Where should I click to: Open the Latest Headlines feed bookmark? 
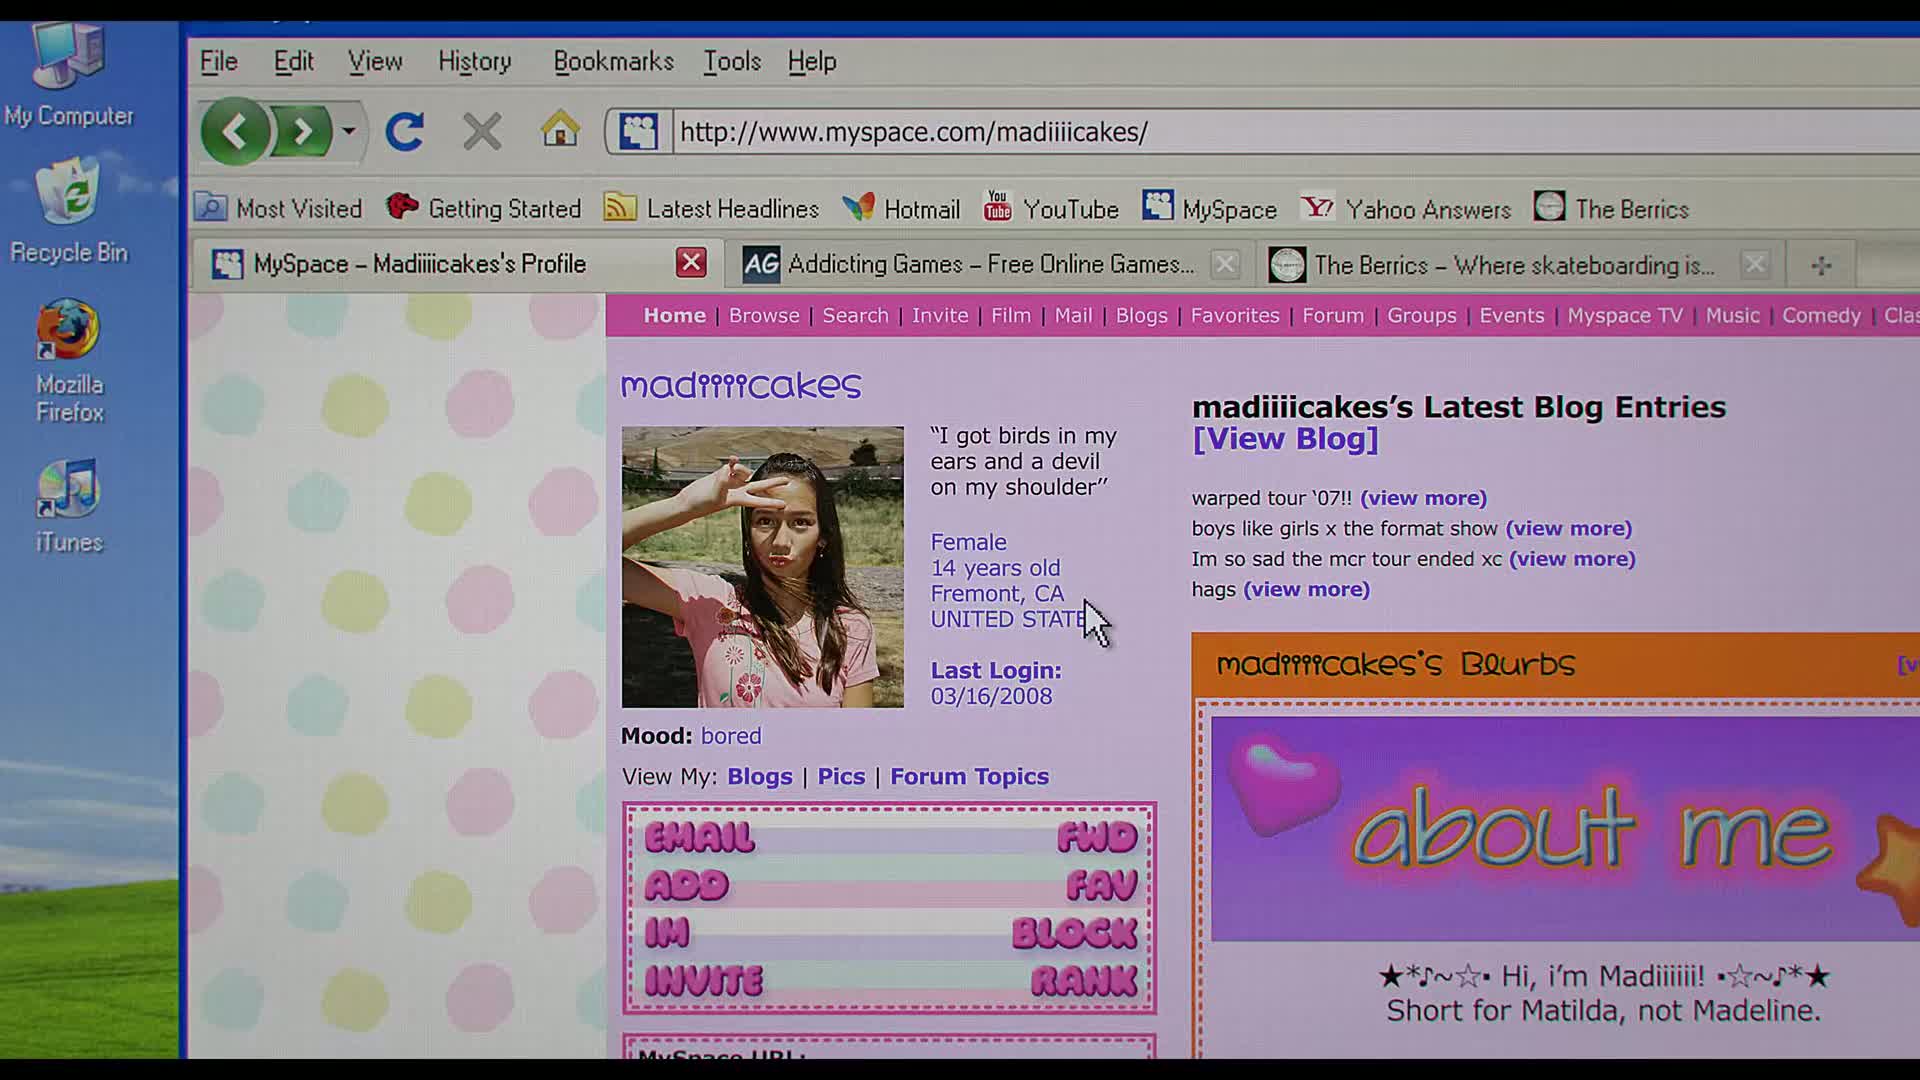click(712, 208)
